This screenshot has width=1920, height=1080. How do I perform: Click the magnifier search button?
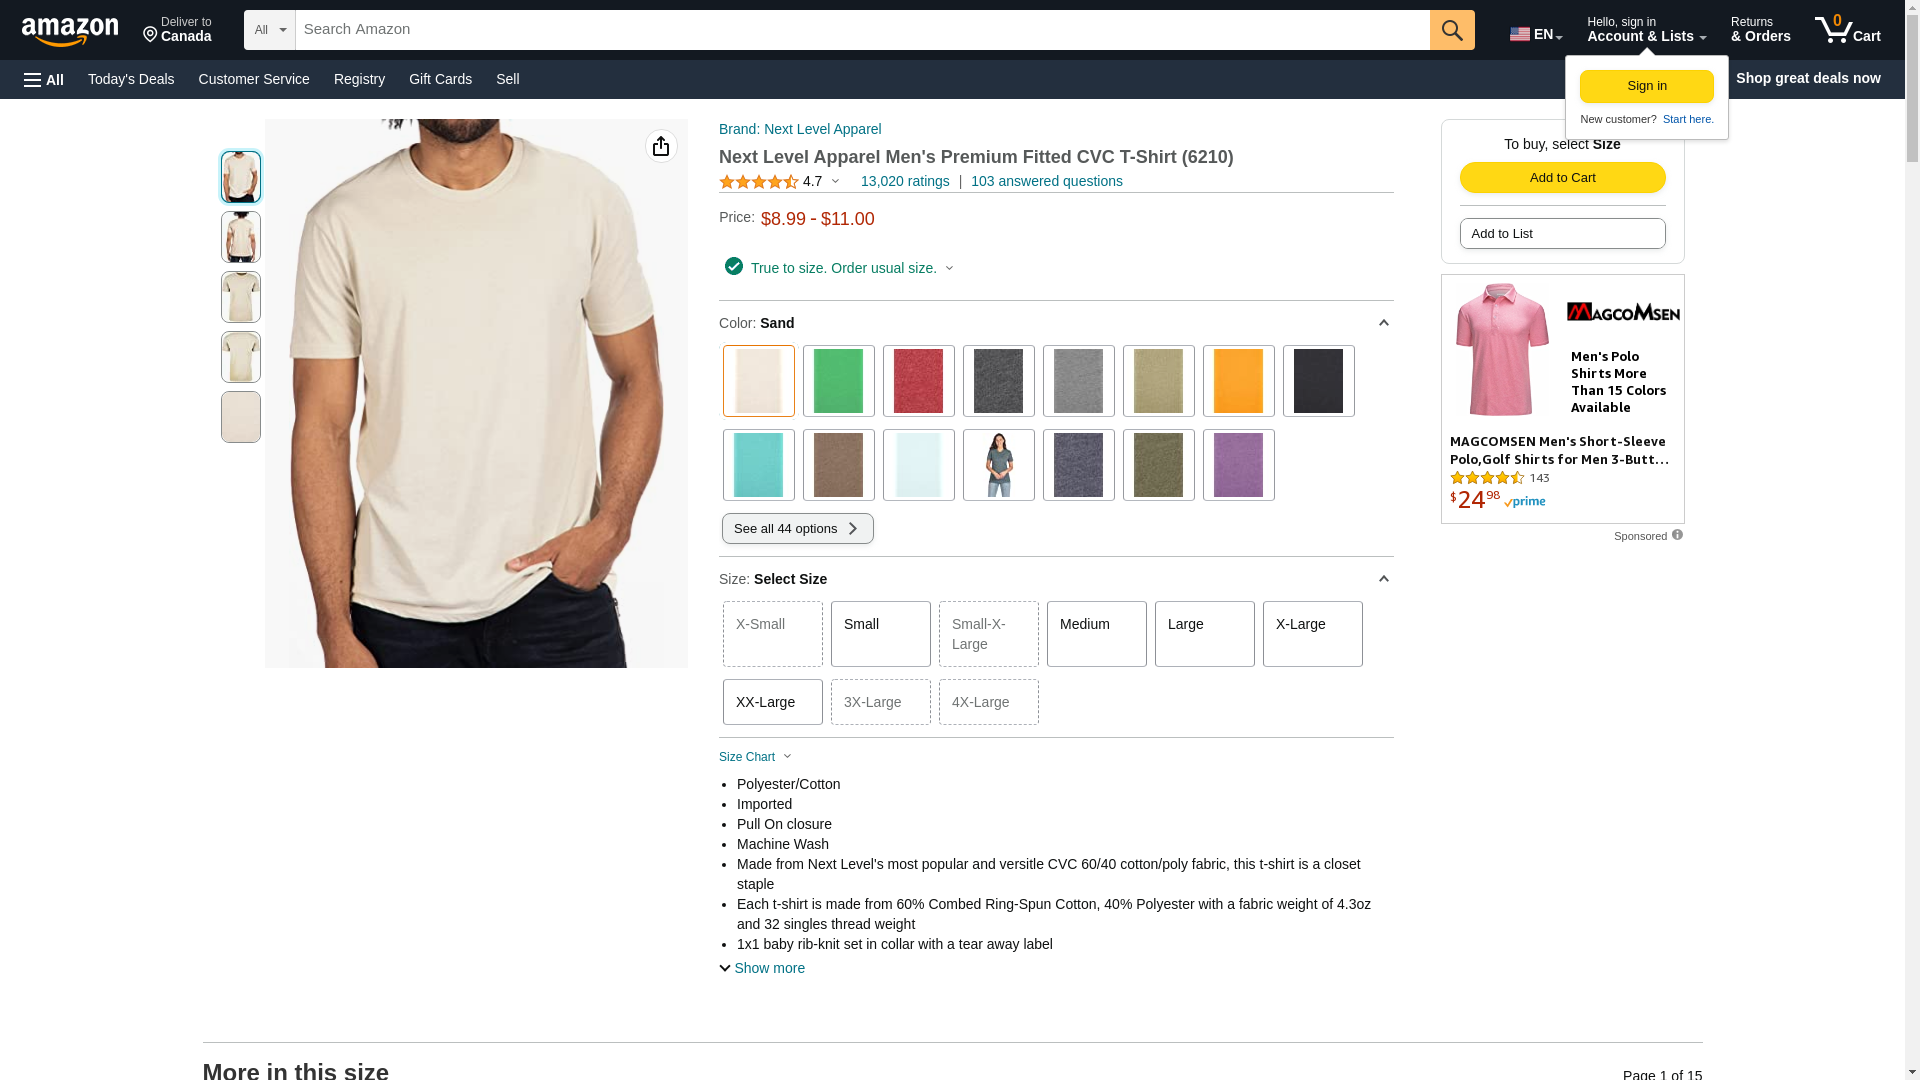(x=1452, y=30)
